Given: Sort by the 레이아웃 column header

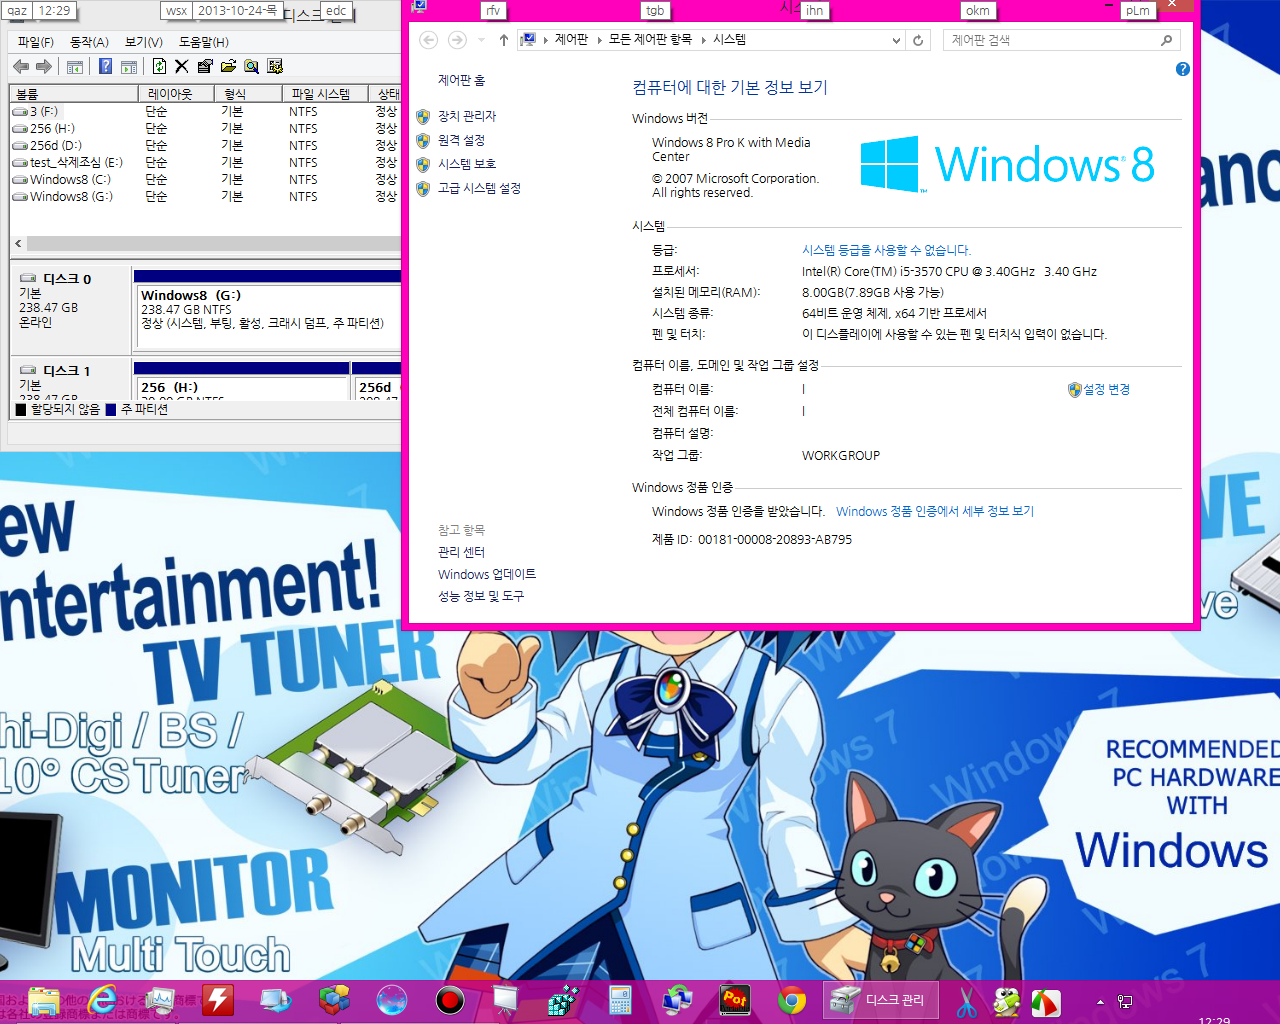Looking at the screenshot, I should (178, 94).
